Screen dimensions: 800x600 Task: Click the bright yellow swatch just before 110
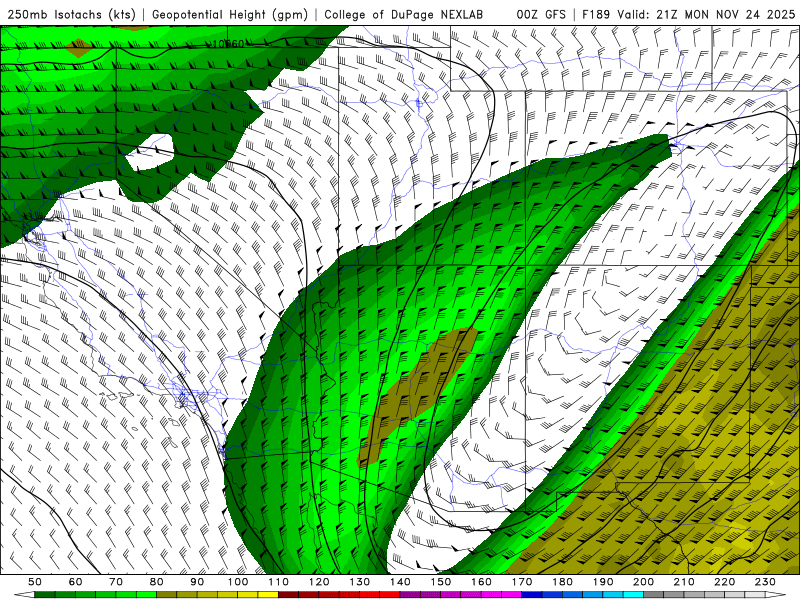(268, 595)
